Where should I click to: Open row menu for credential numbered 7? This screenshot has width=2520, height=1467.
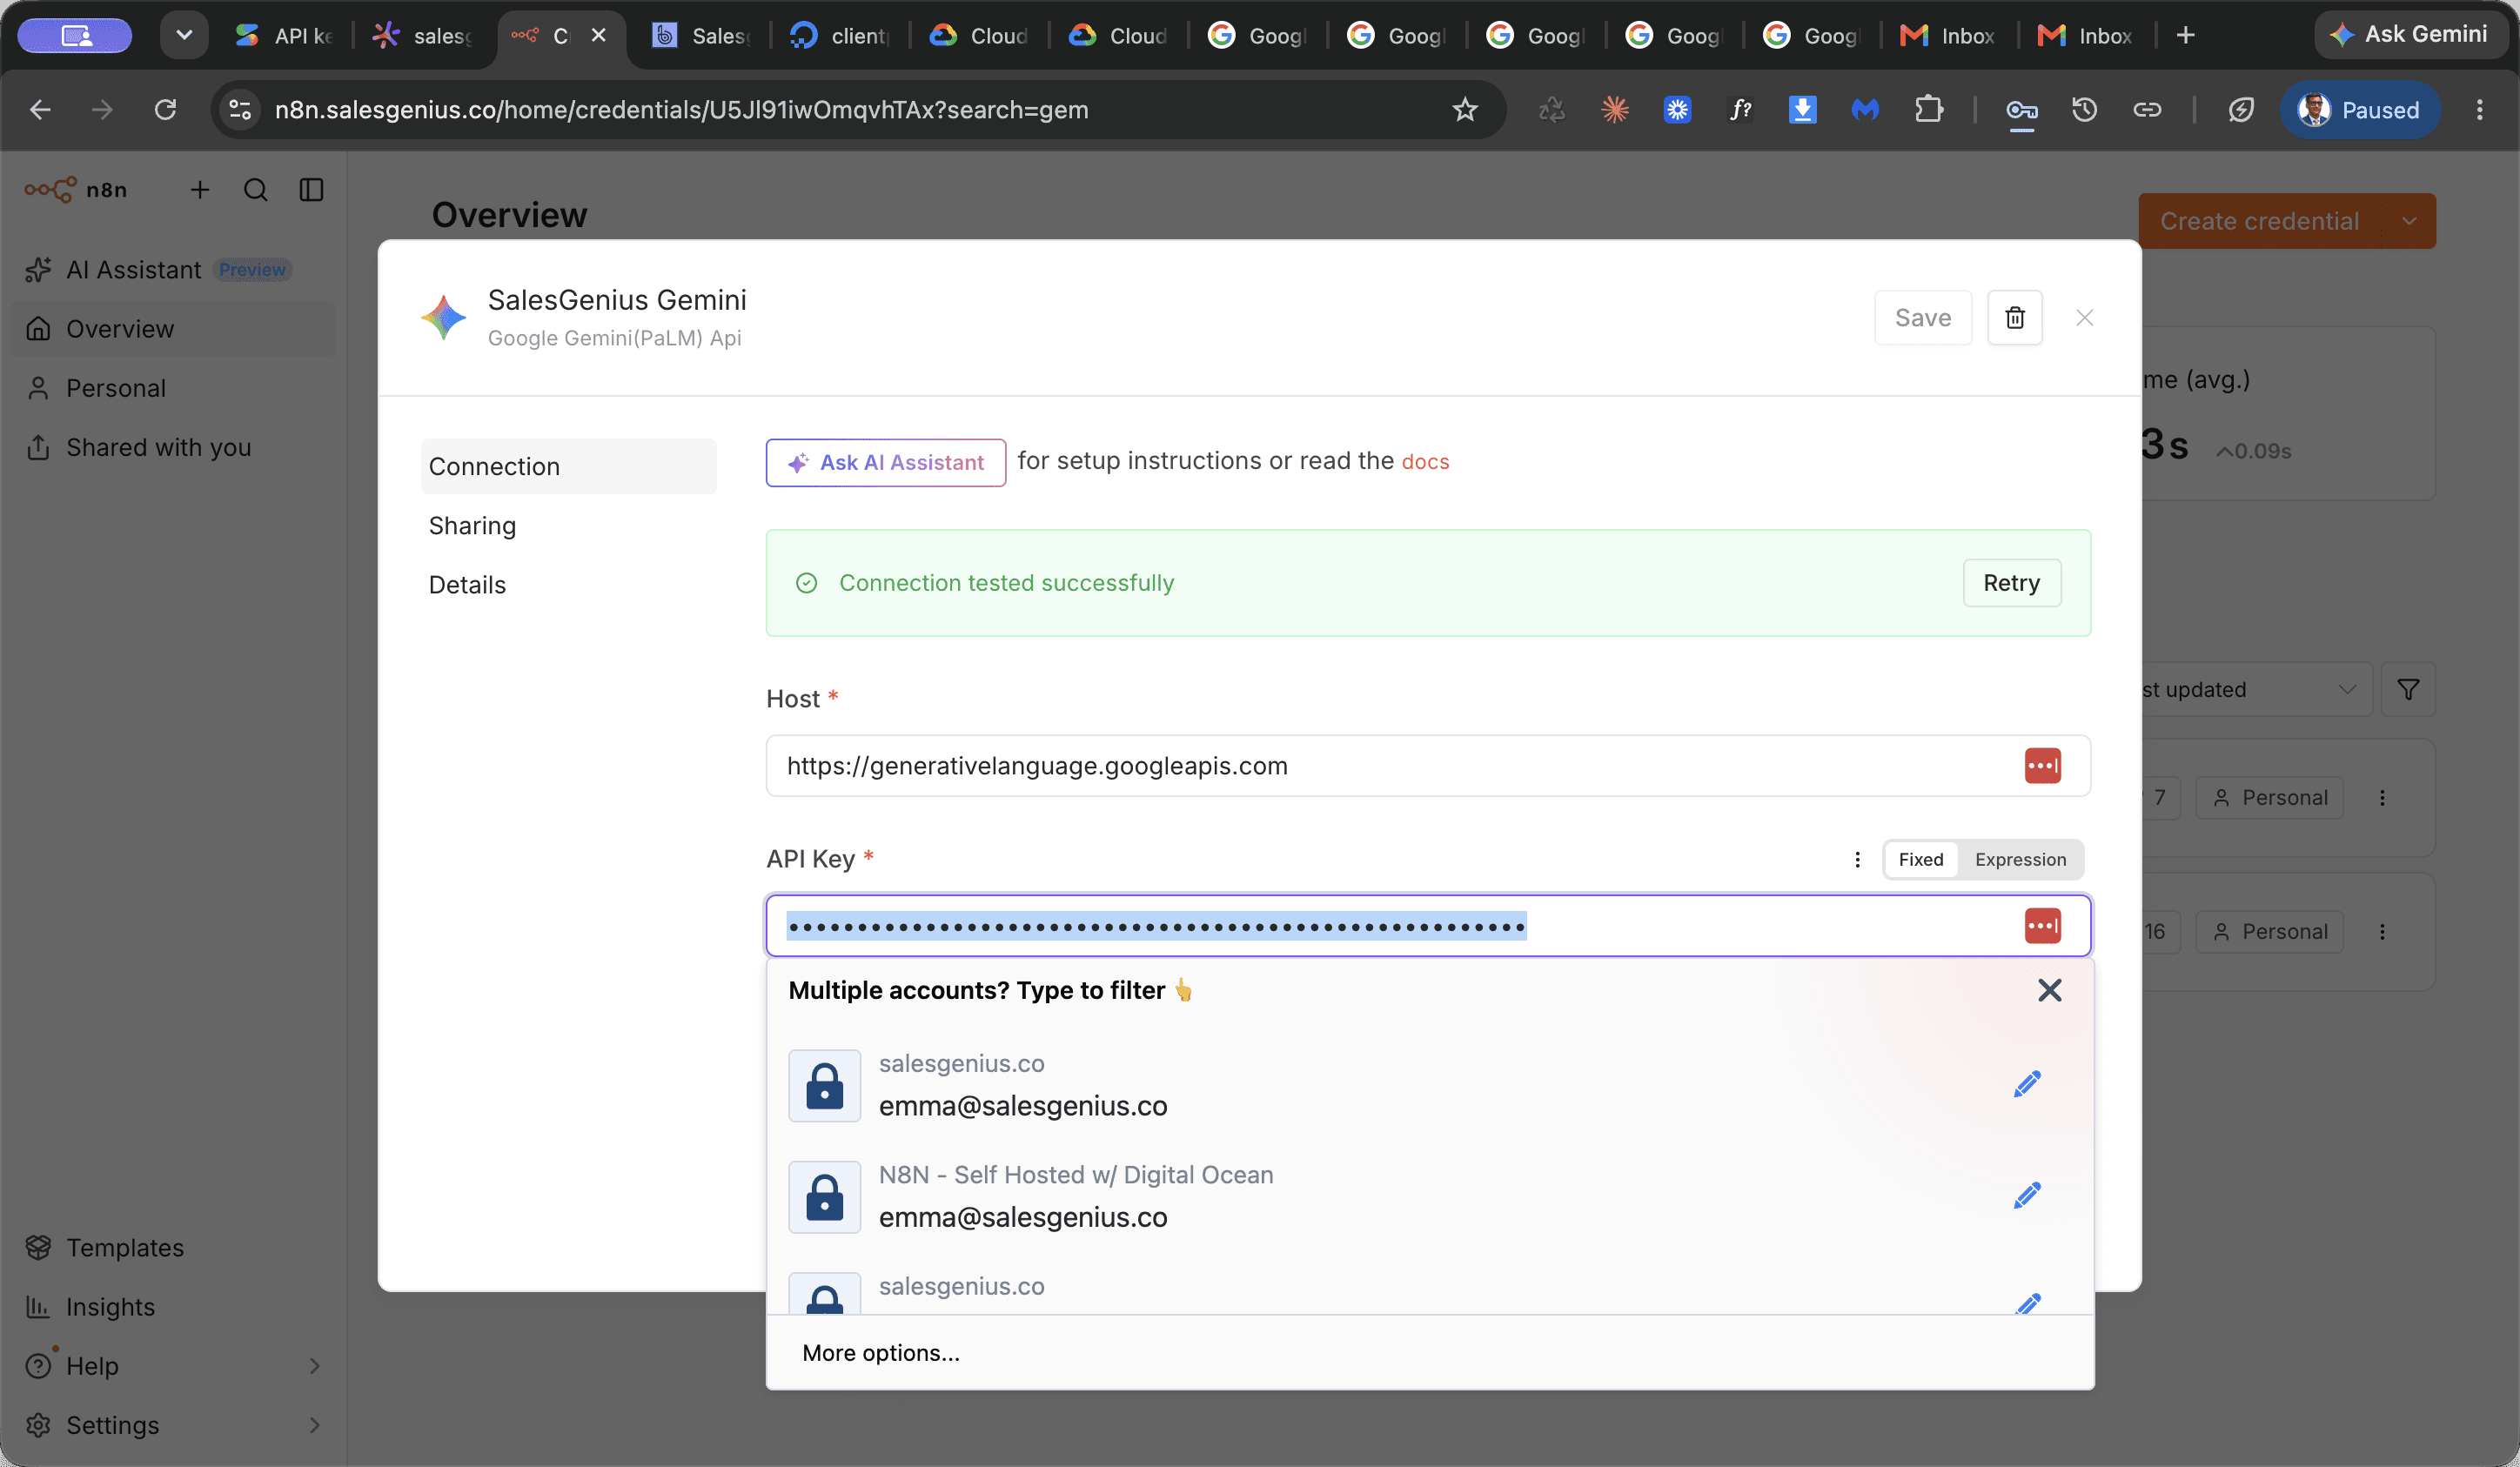click(2382, 798)
